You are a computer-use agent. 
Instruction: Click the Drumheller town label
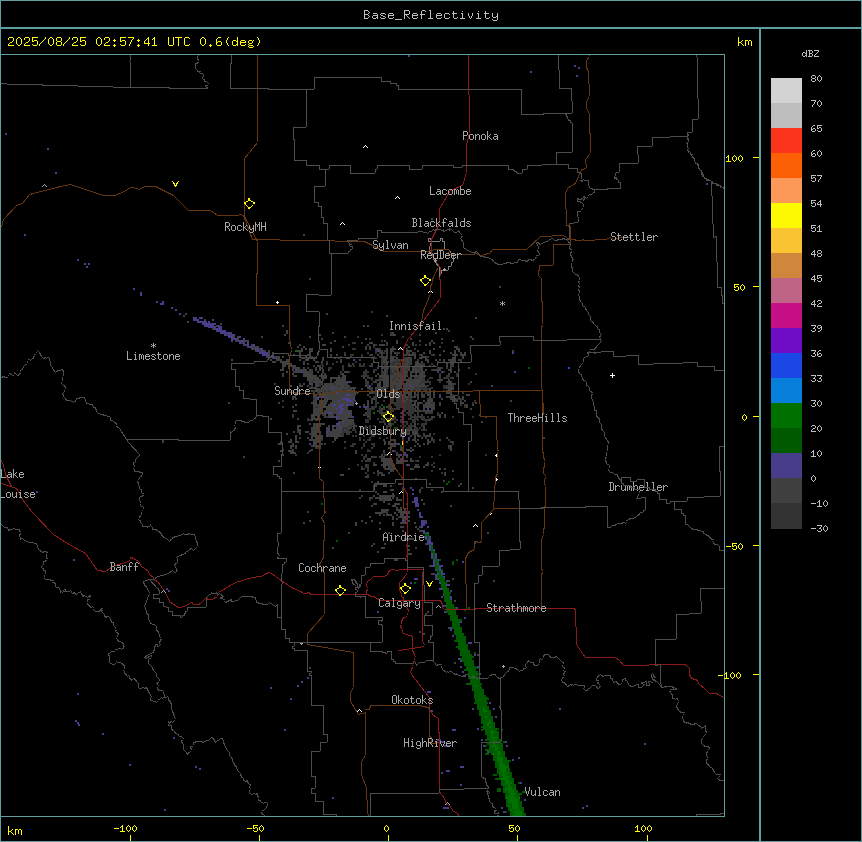(x=638, y=487)
